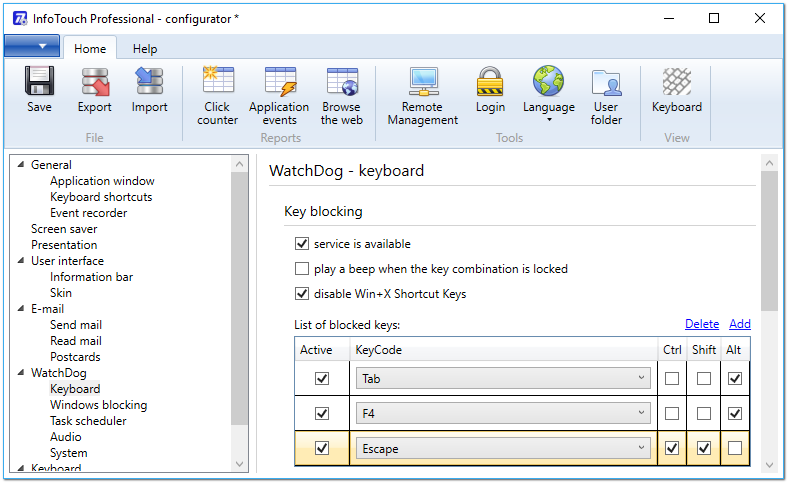
Task: Uncheck Active for the F4 row
Action: pyautogui.click(x=322, y=414)
